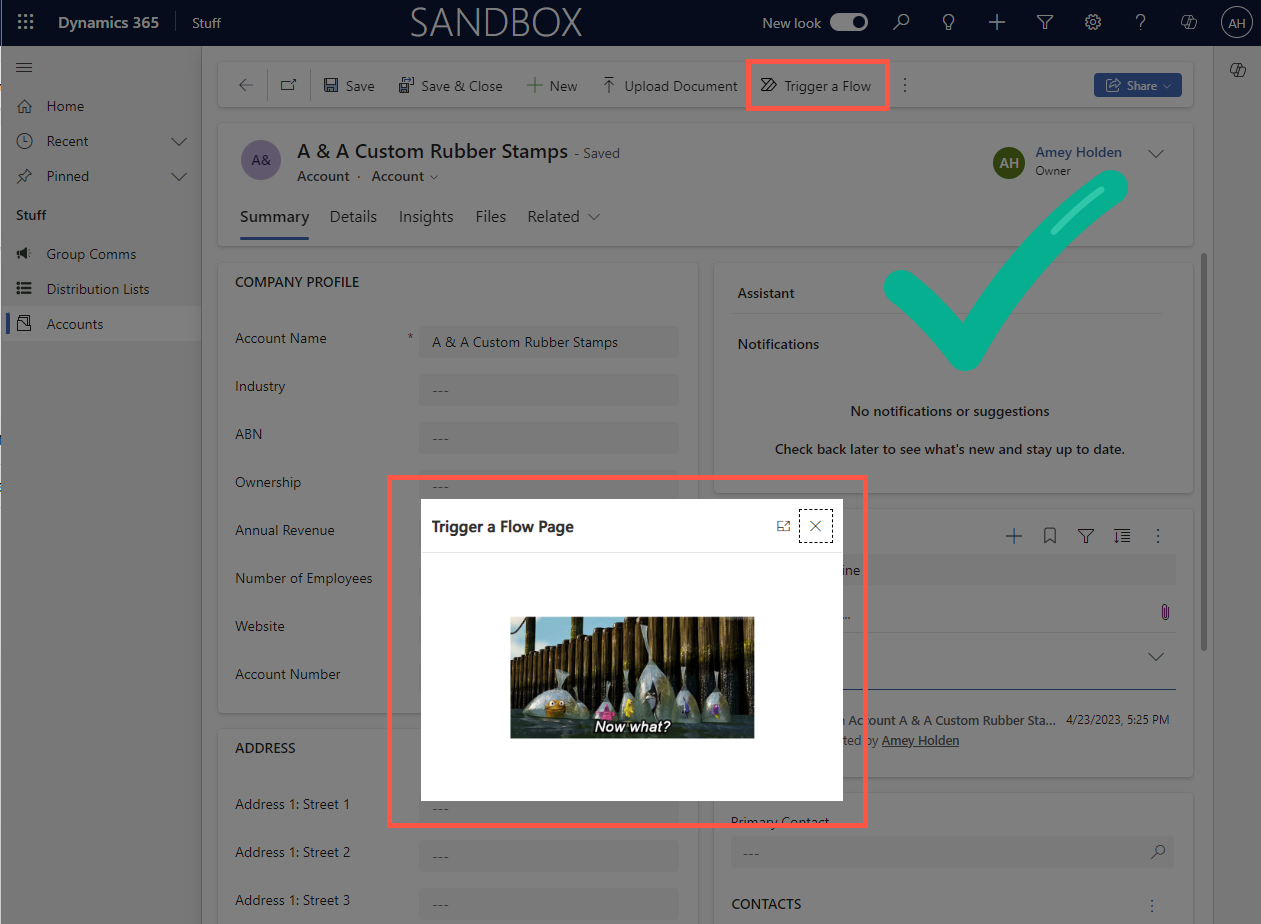Switch to the Details tab
Viewport: 1261px width, 924px height.
click(353, 217)
